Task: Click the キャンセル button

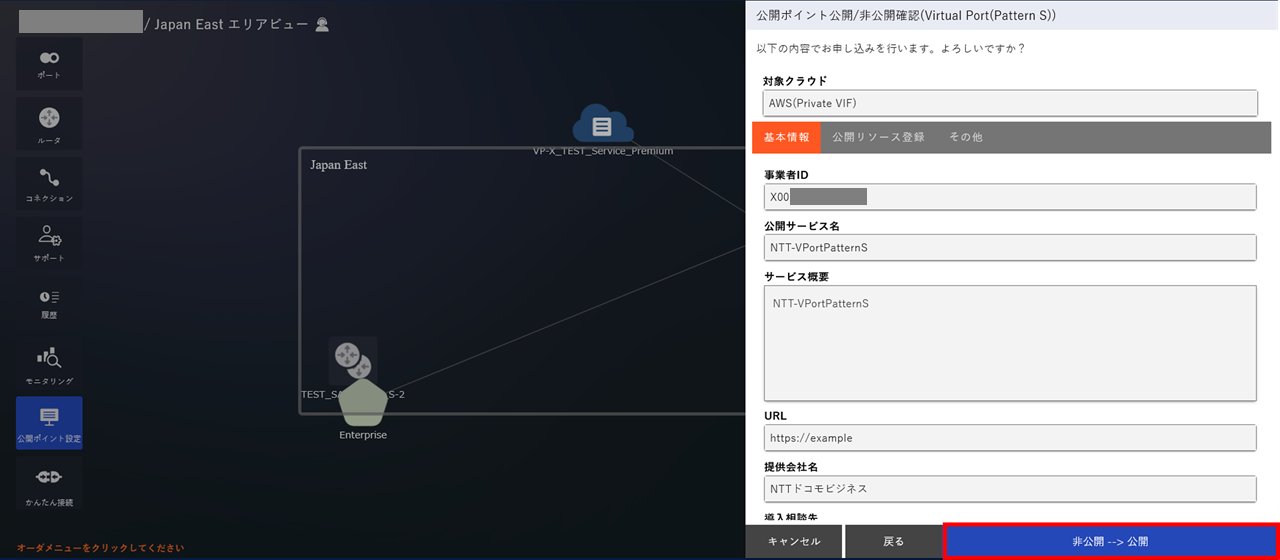Action: coord(794,541)
